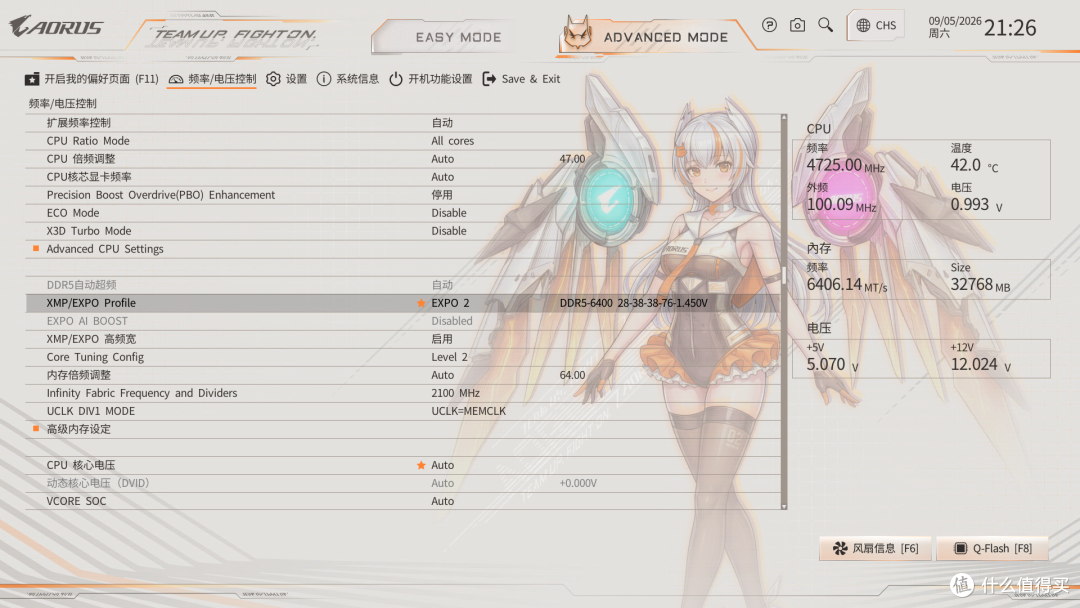Click the 42.0 °C temperature reading
1080x608 pixels.
[974, 165]
